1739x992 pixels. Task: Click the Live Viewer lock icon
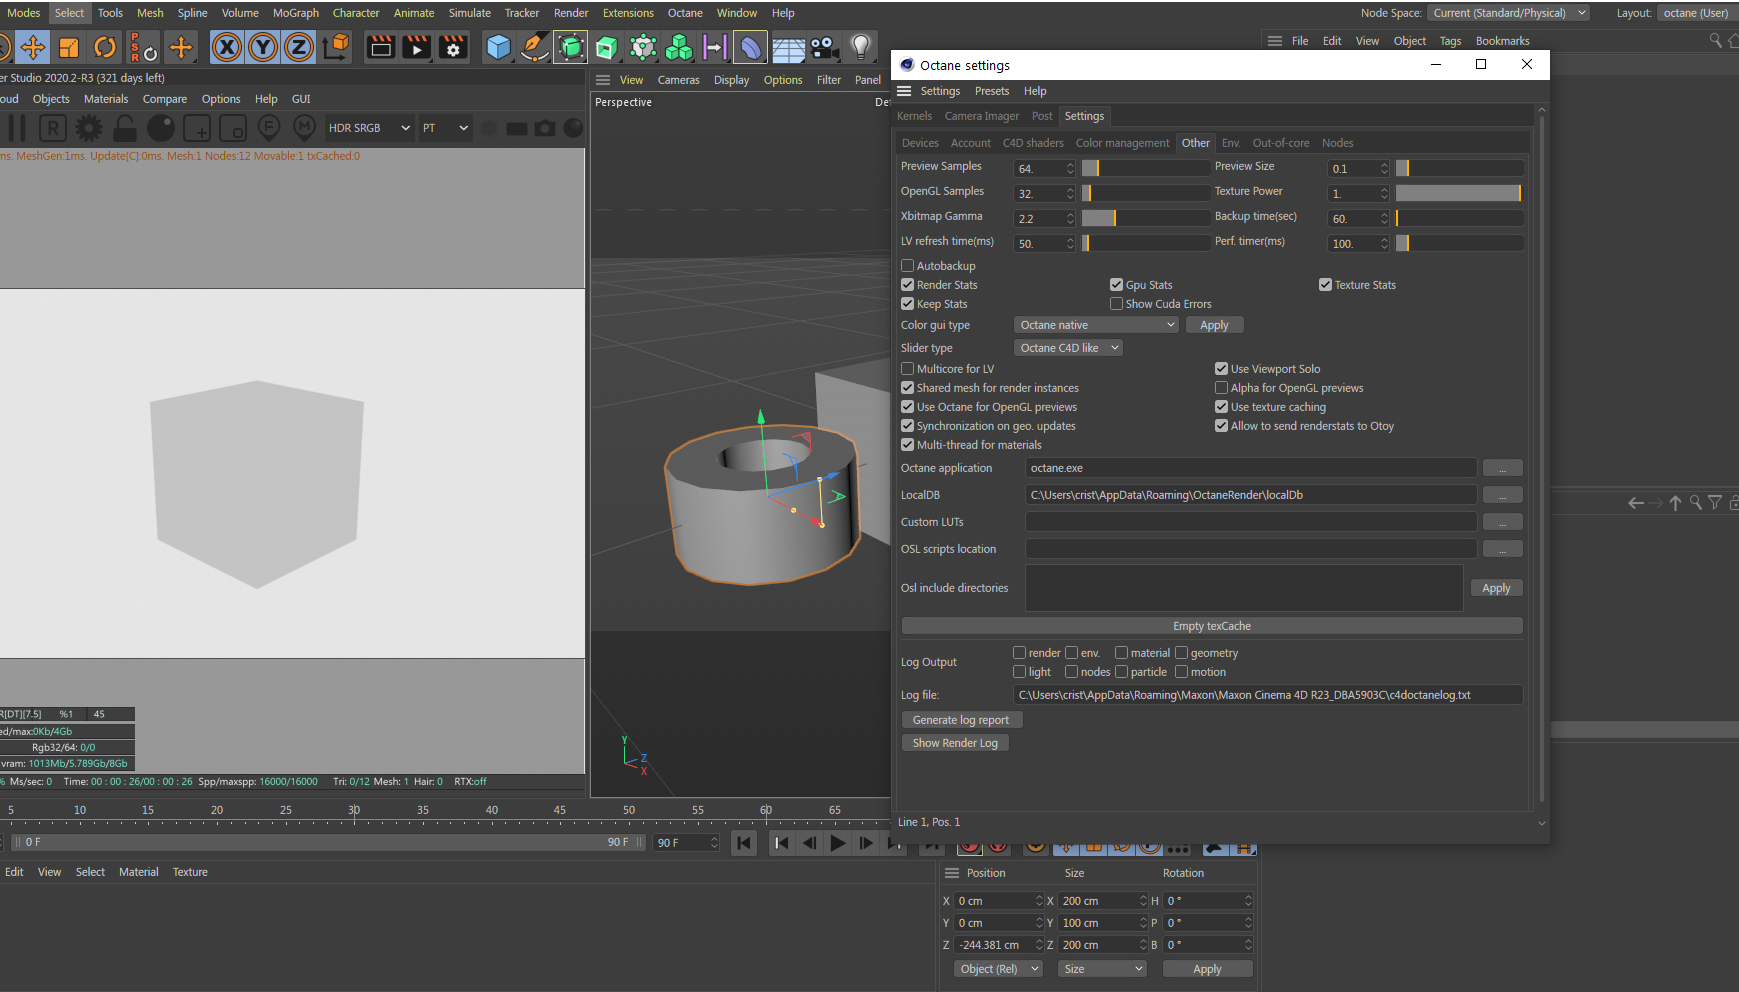click(x=125, y=128)
